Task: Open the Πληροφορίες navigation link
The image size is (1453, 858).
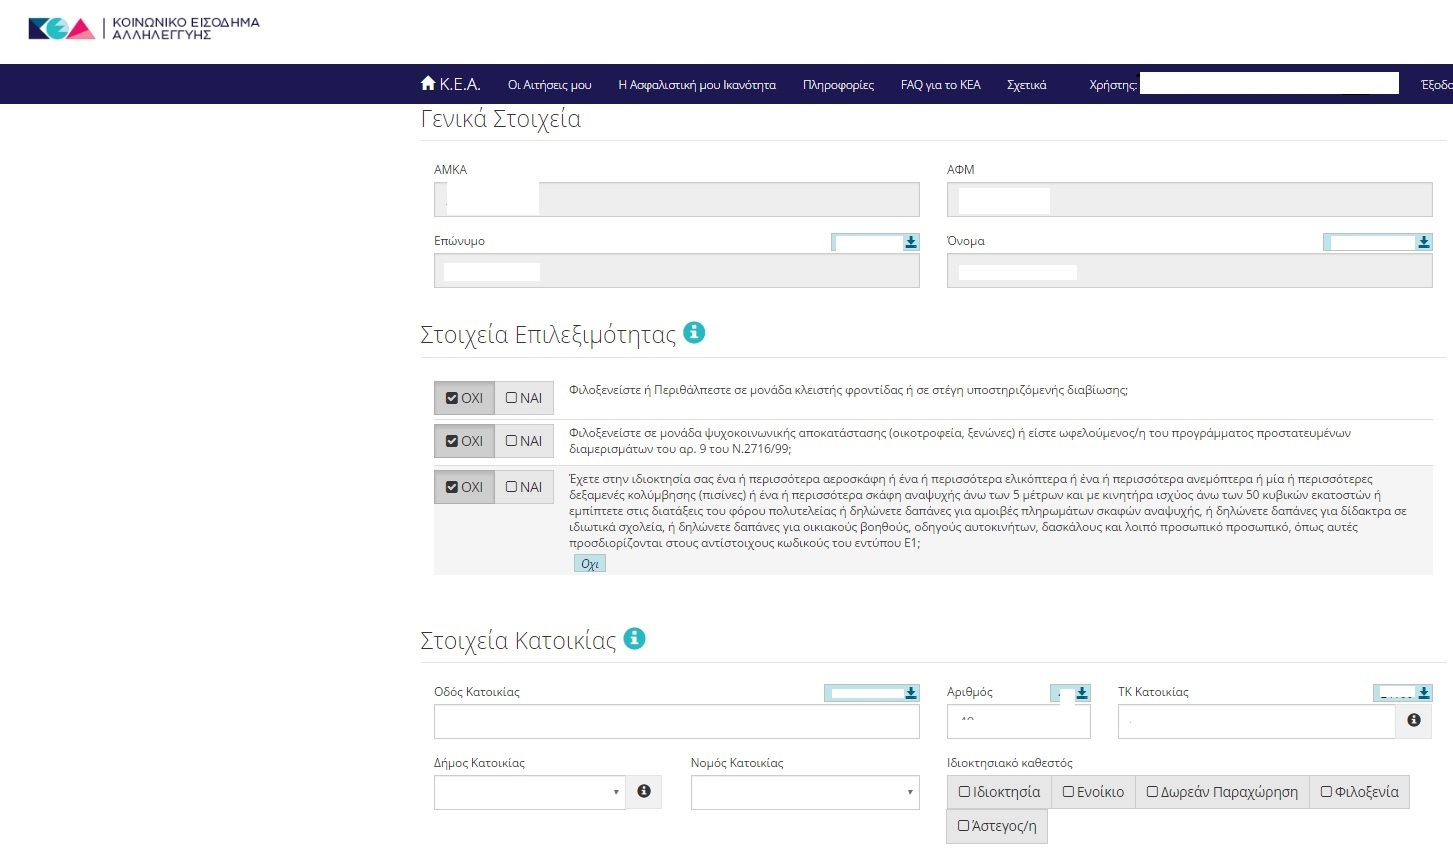Action: point(838,85)
